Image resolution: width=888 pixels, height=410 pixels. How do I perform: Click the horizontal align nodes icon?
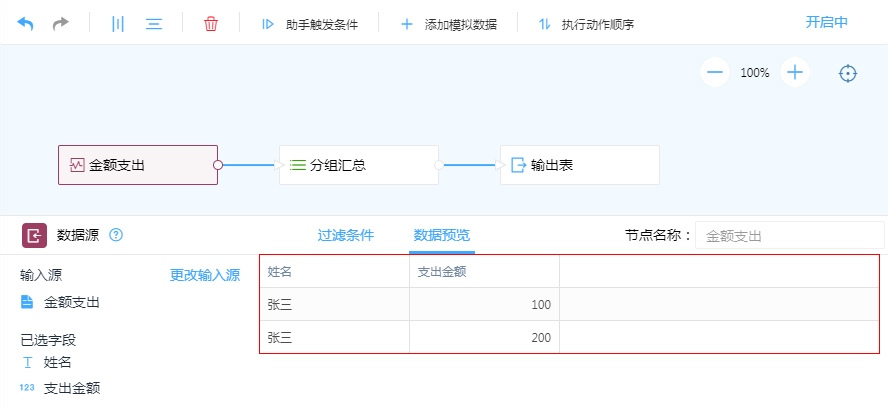154,23
